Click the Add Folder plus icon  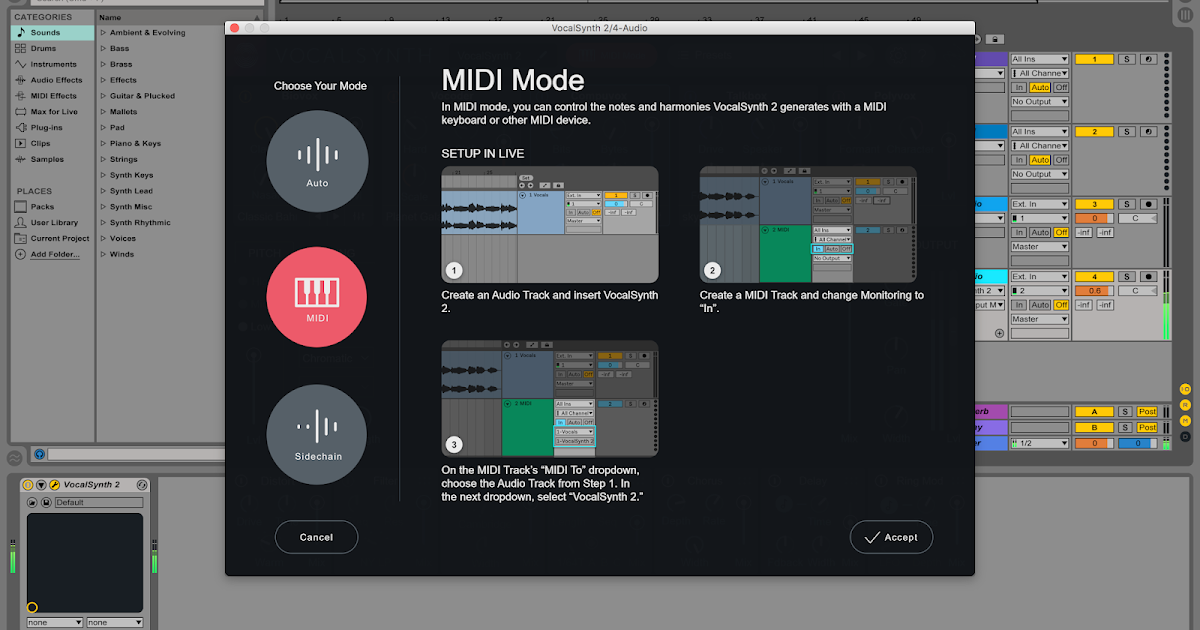(20, 254)
